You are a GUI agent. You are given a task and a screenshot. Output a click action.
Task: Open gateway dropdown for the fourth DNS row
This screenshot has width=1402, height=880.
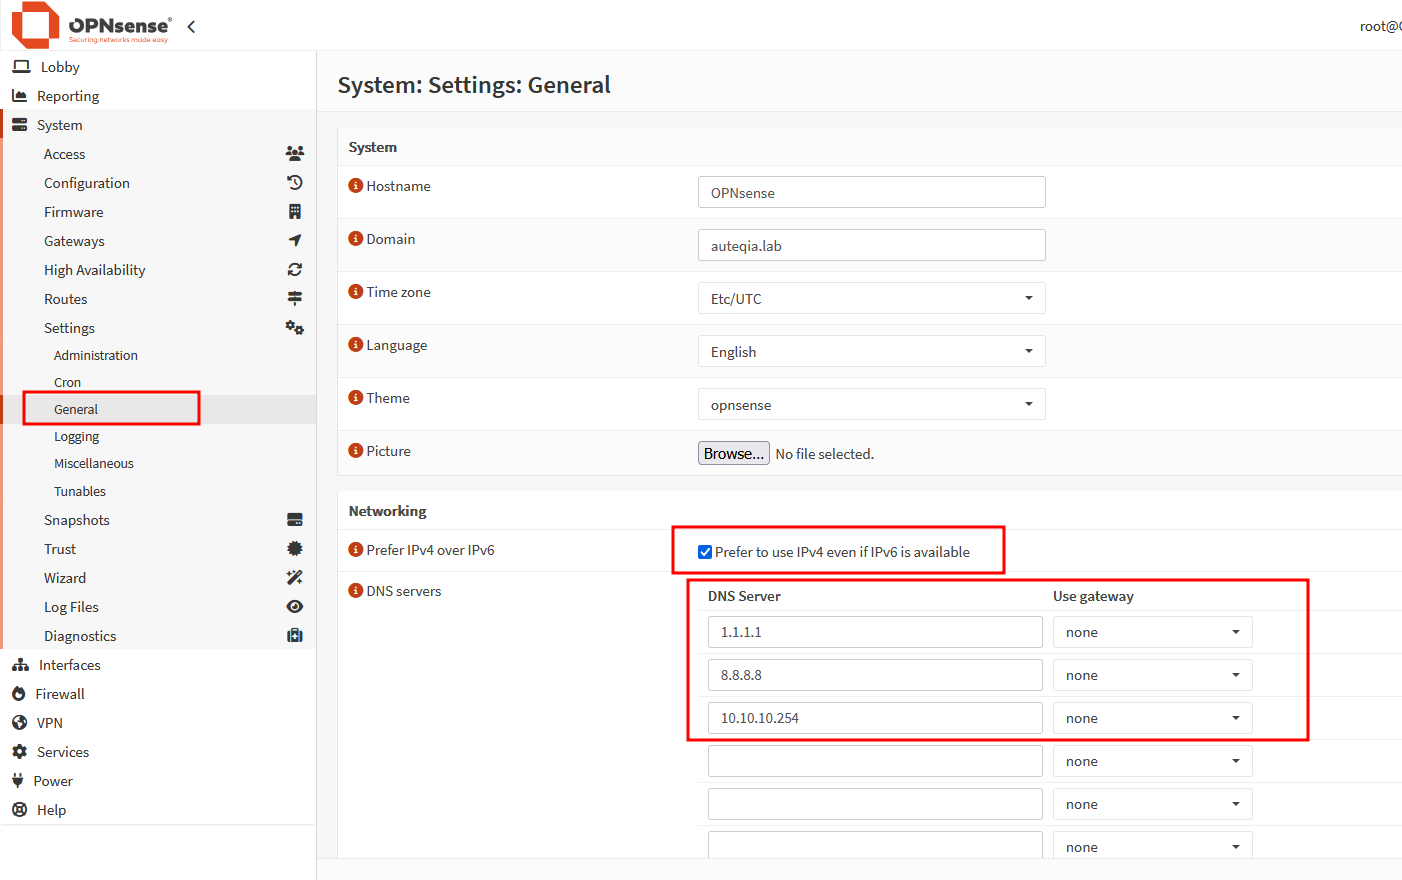(x=1152, y=761)
